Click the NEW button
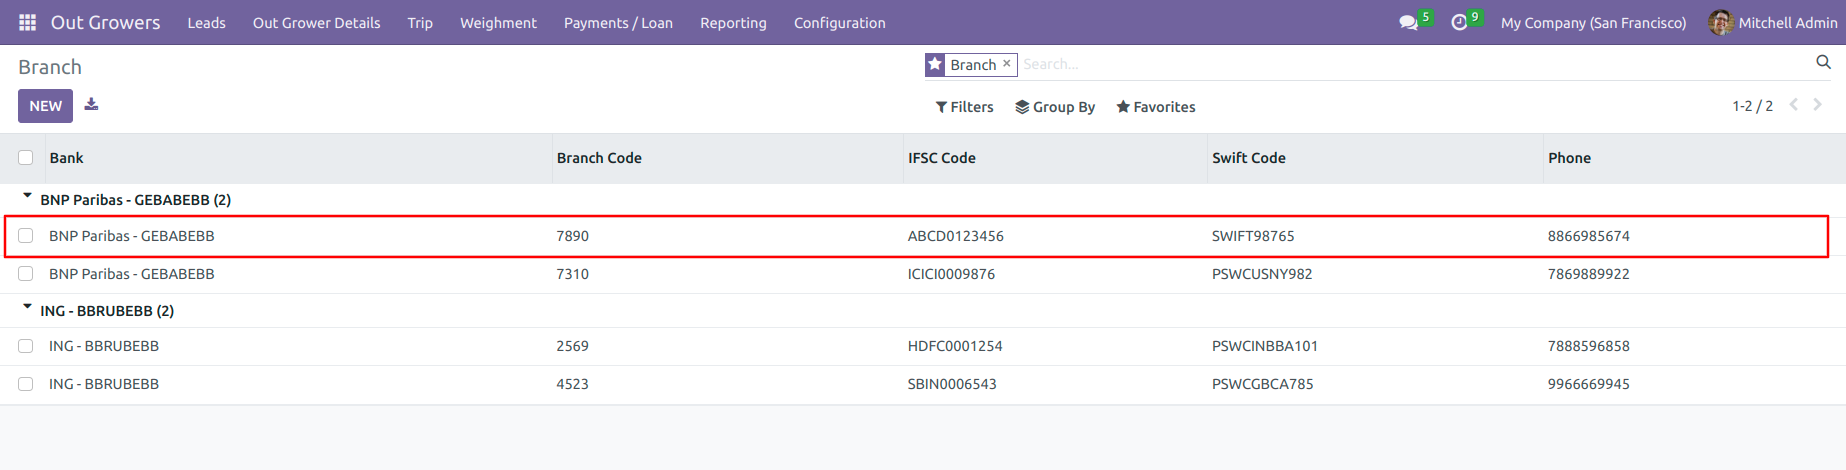 (x=45, y=106)
